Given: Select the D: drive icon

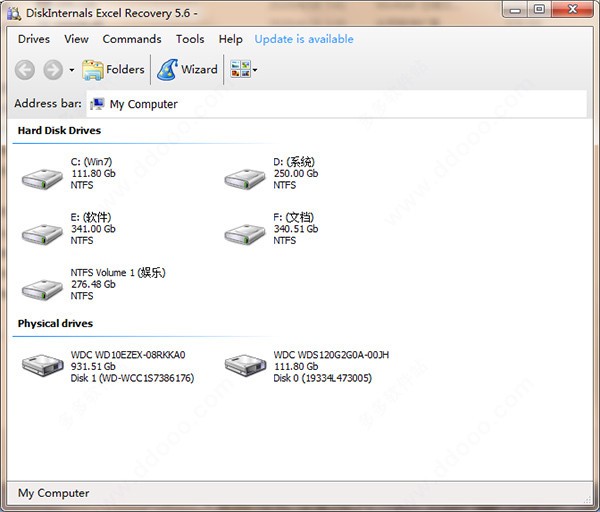Looking at the screenshot, I should [244, 177].
